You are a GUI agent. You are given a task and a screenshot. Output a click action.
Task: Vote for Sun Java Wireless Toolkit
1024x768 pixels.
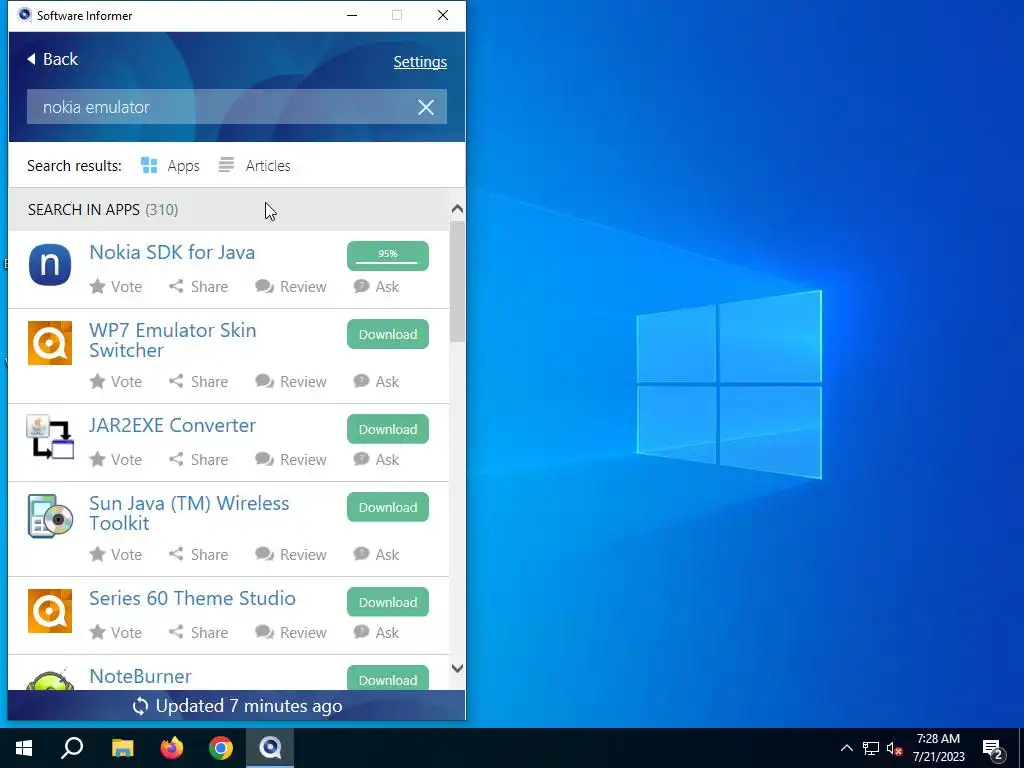[116, 554]
